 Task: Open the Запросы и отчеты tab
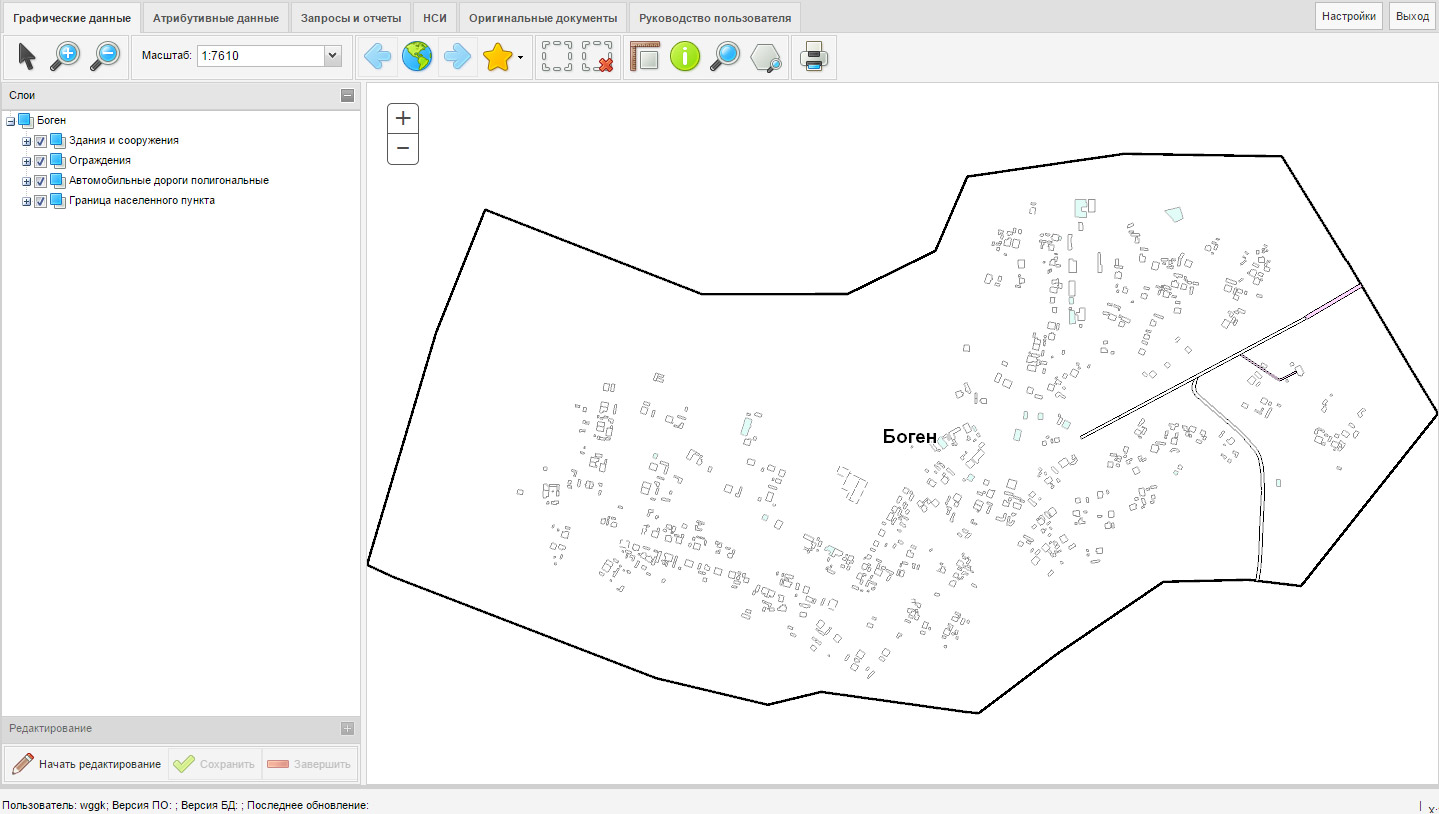(x=351, y=18)
